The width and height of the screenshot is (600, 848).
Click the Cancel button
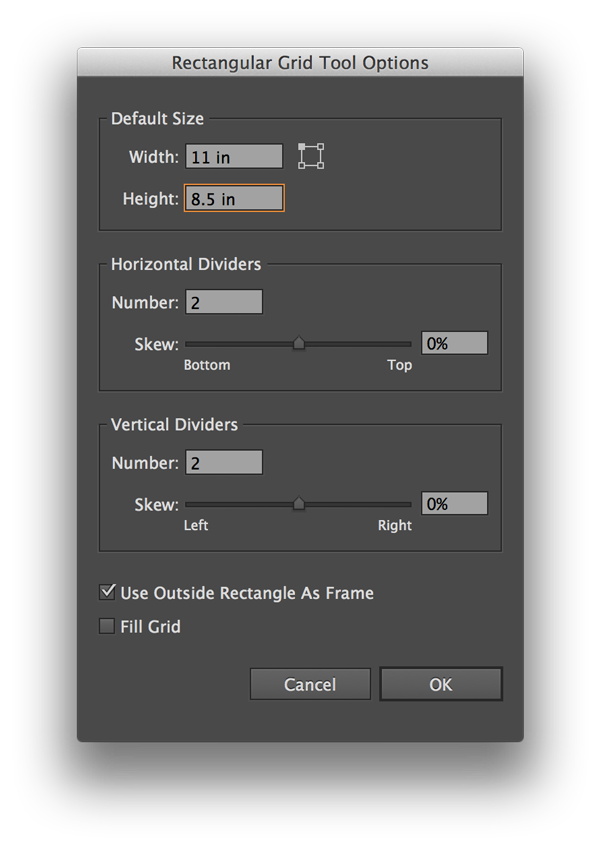pos(310,684)
